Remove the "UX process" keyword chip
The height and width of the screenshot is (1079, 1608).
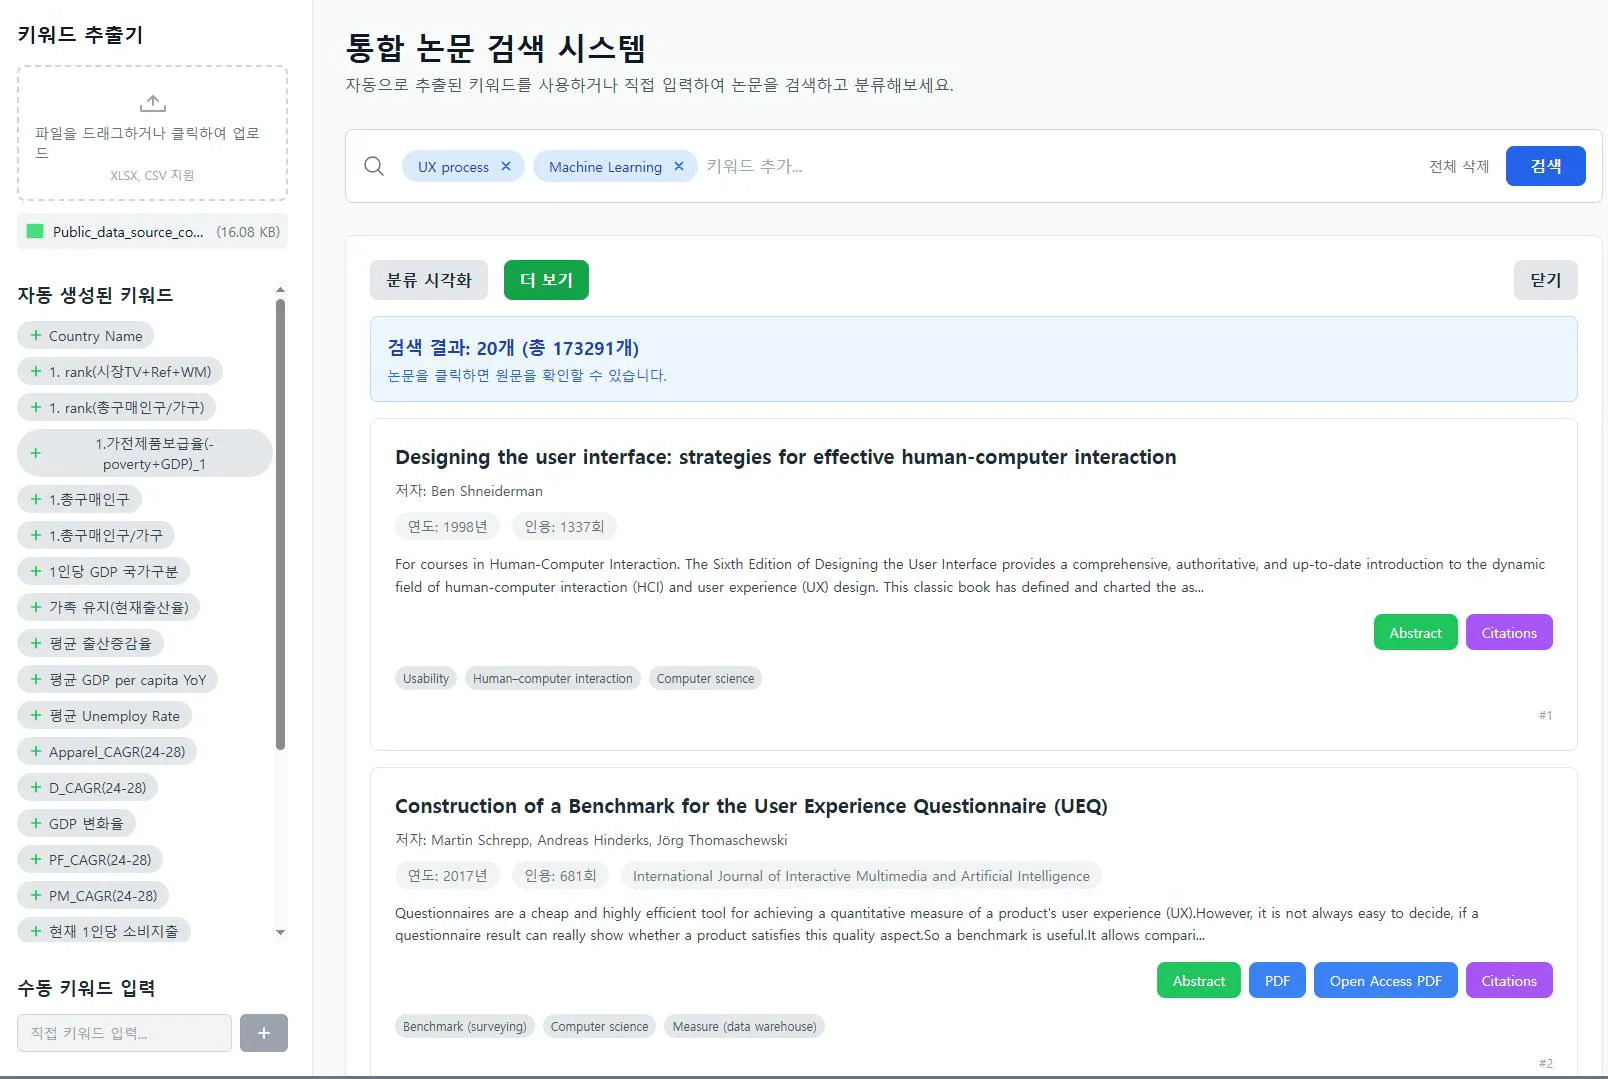pyautogui.click(x=506, y=166)
